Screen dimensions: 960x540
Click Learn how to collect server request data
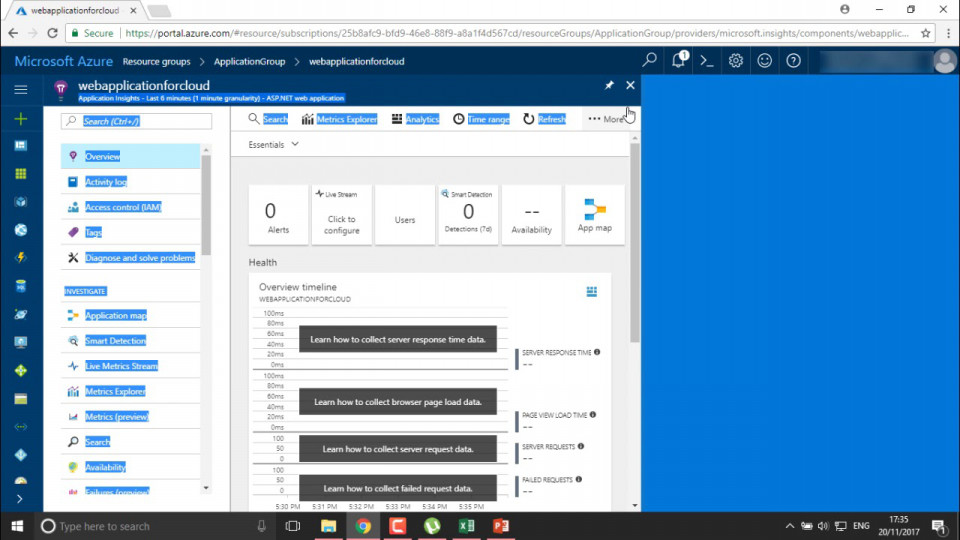(x=398, y=449)
